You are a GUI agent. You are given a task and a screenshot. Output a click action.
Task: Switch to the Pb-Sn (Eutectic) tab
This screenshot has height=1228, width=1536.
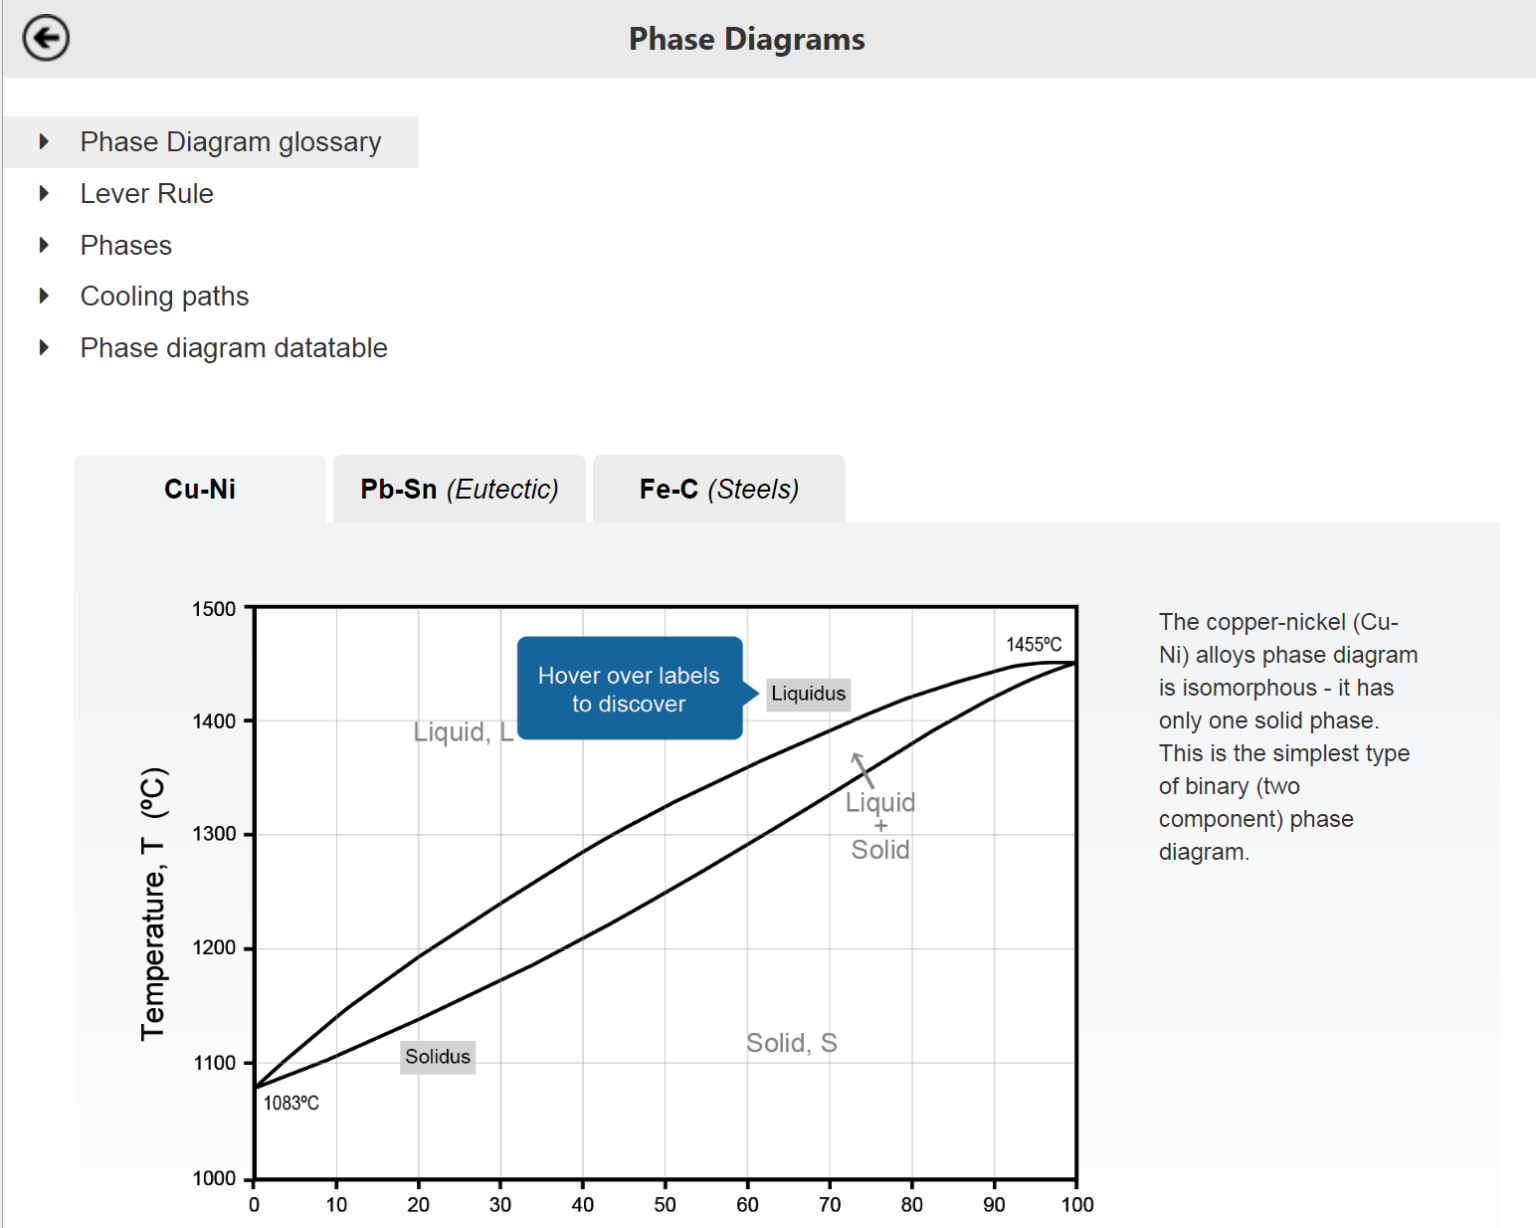tap(459, 489)
